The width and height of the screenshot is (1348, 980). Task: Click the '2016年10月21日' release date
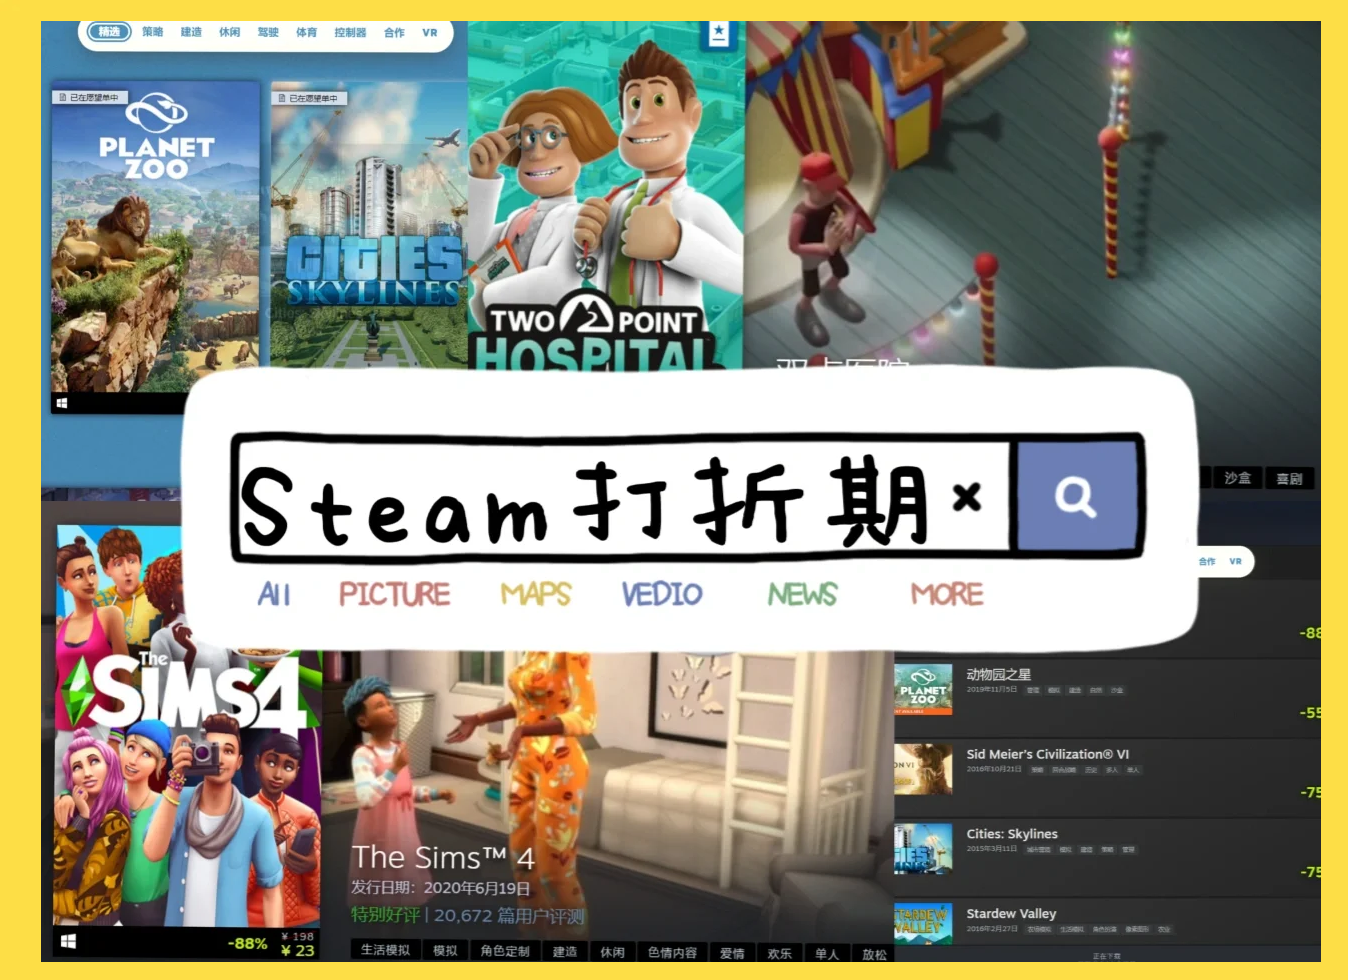(993, 770)
